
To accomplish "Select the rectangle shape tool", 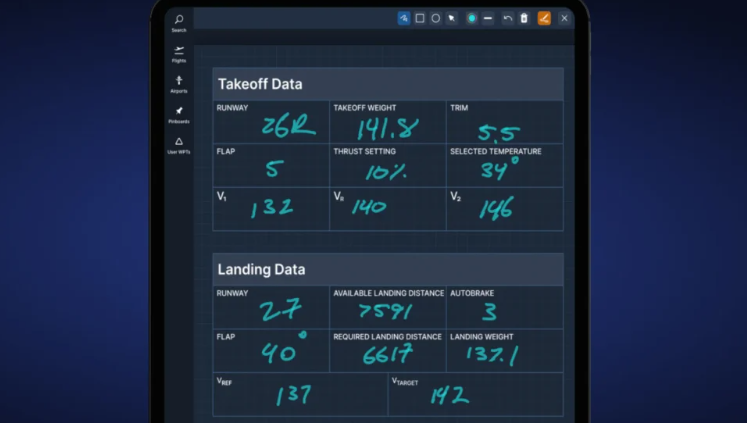I will [420, 18].
